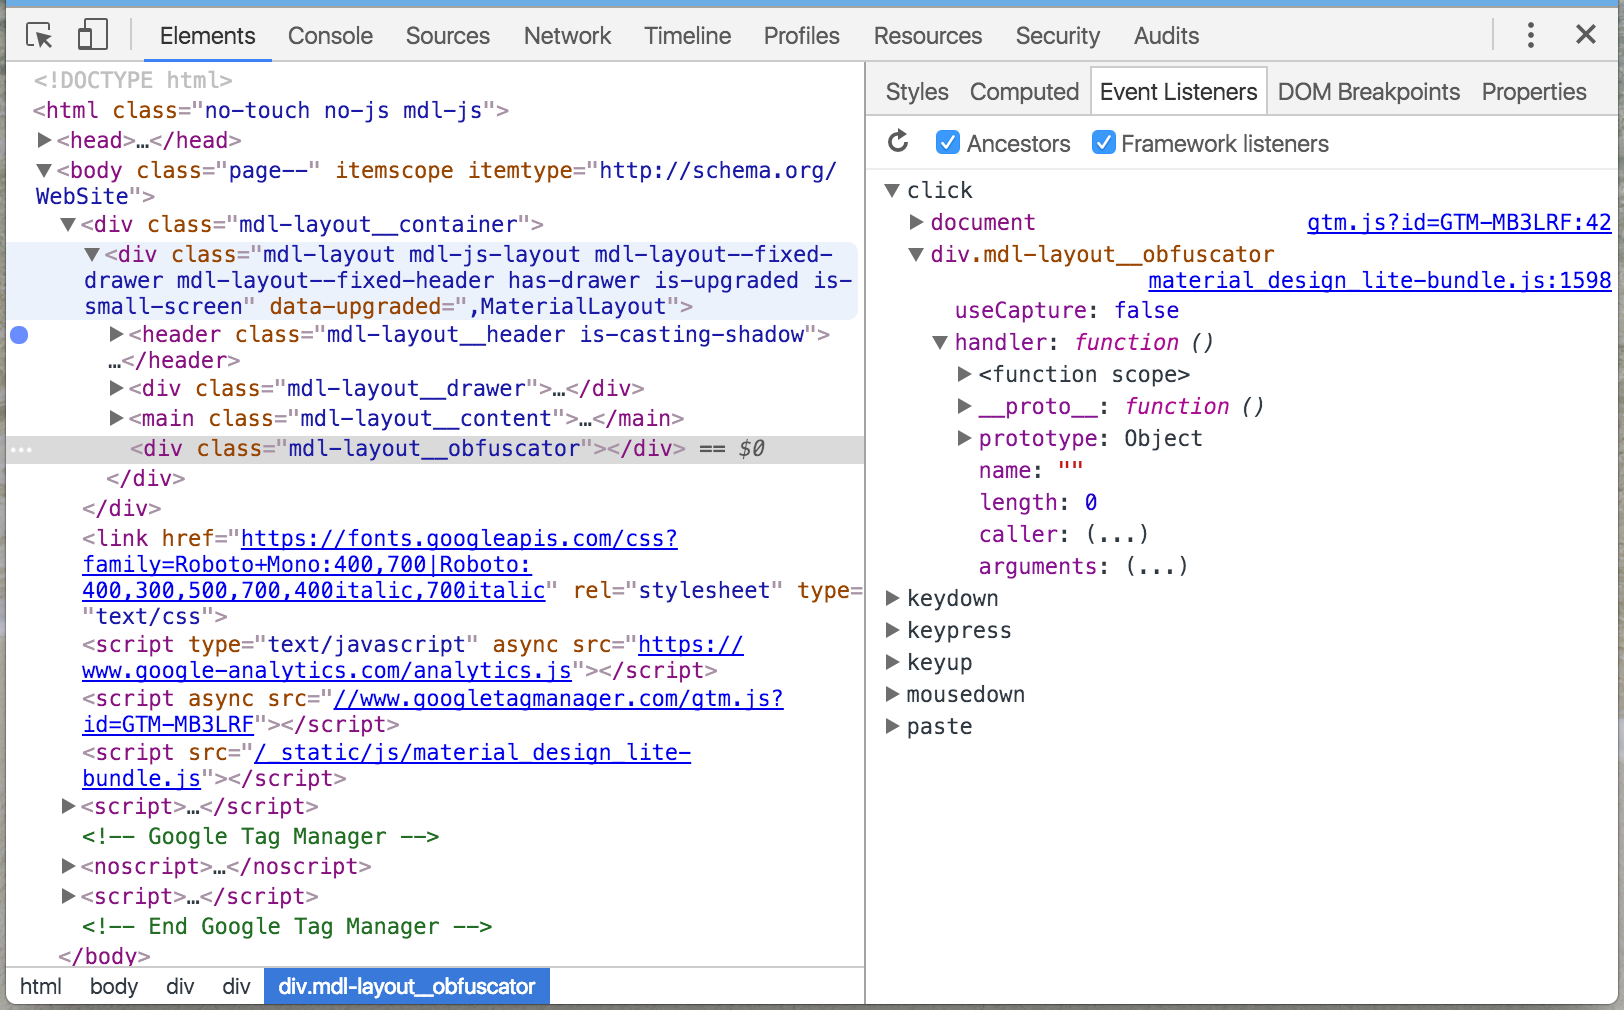Open the Profiles tab
1624x1010 pixels.
point(801,36)
